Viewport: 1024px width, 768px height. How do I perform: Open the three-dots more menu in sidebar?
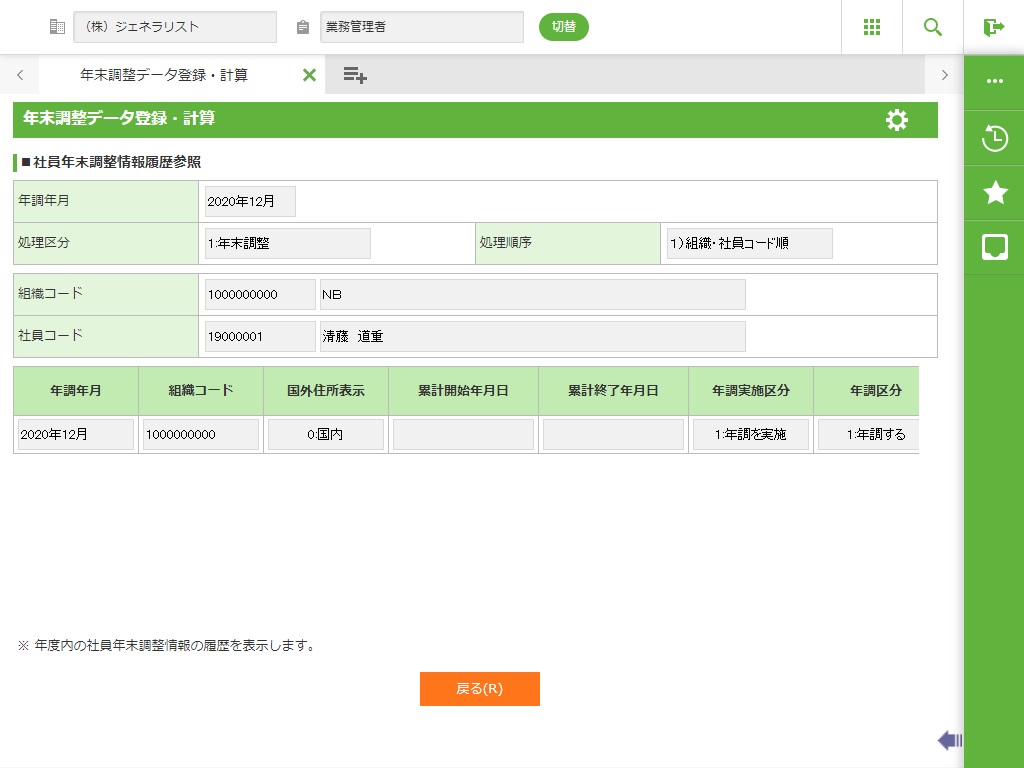coord(994,81)
